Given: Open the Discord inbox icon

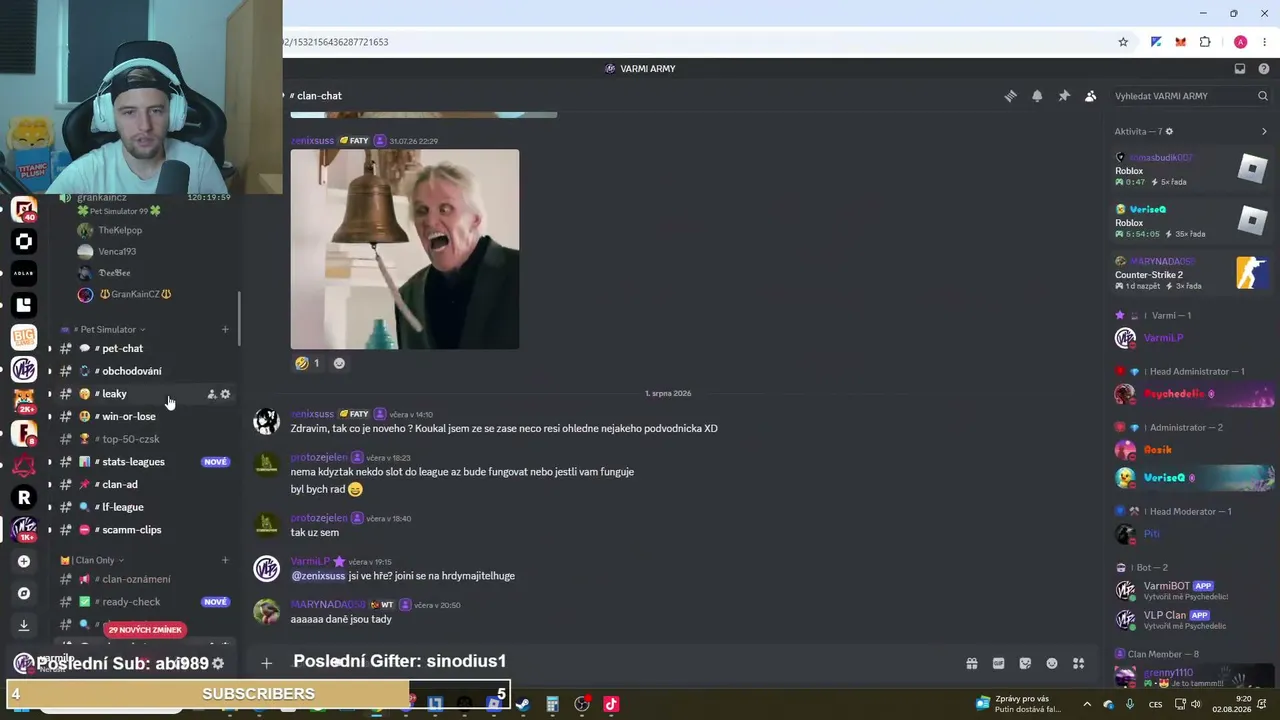Looking at the screenshot, I should click(x=1240, y=69).
